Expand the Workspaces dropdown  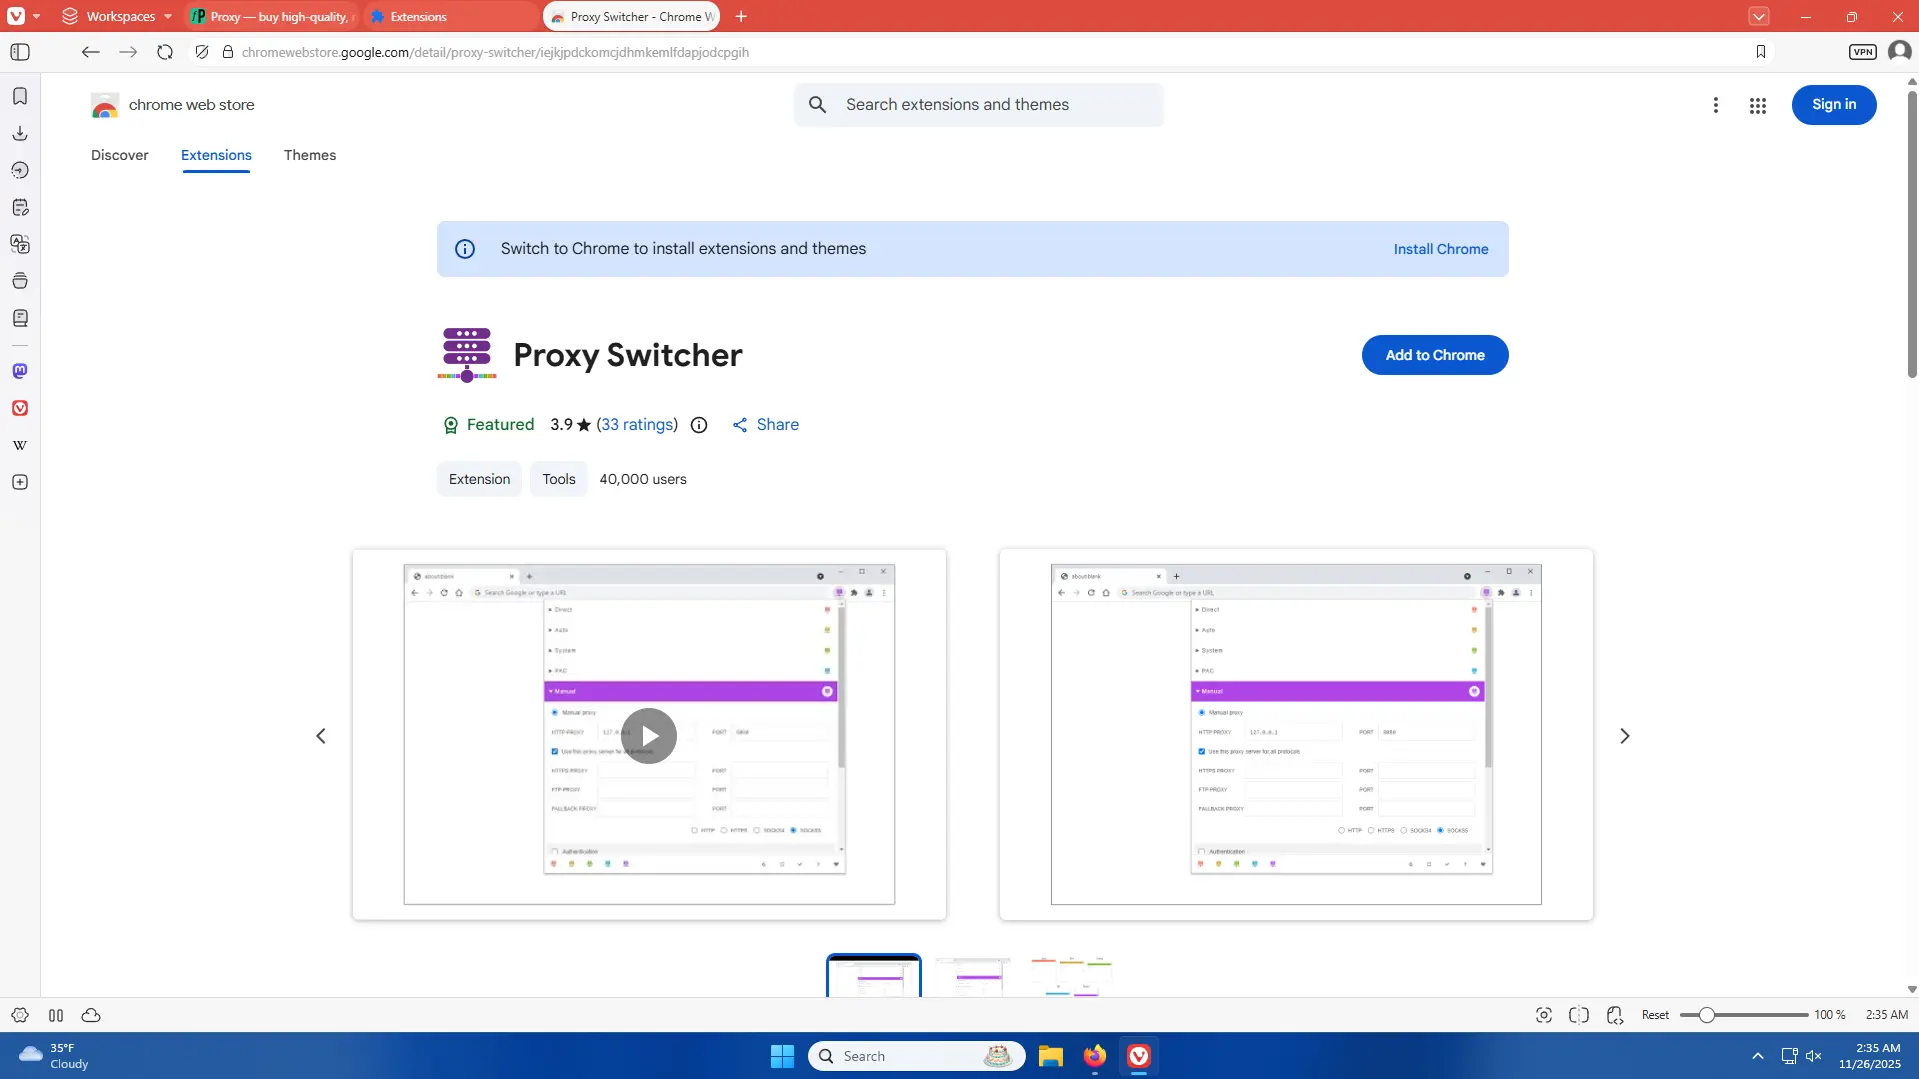(117, 16)
